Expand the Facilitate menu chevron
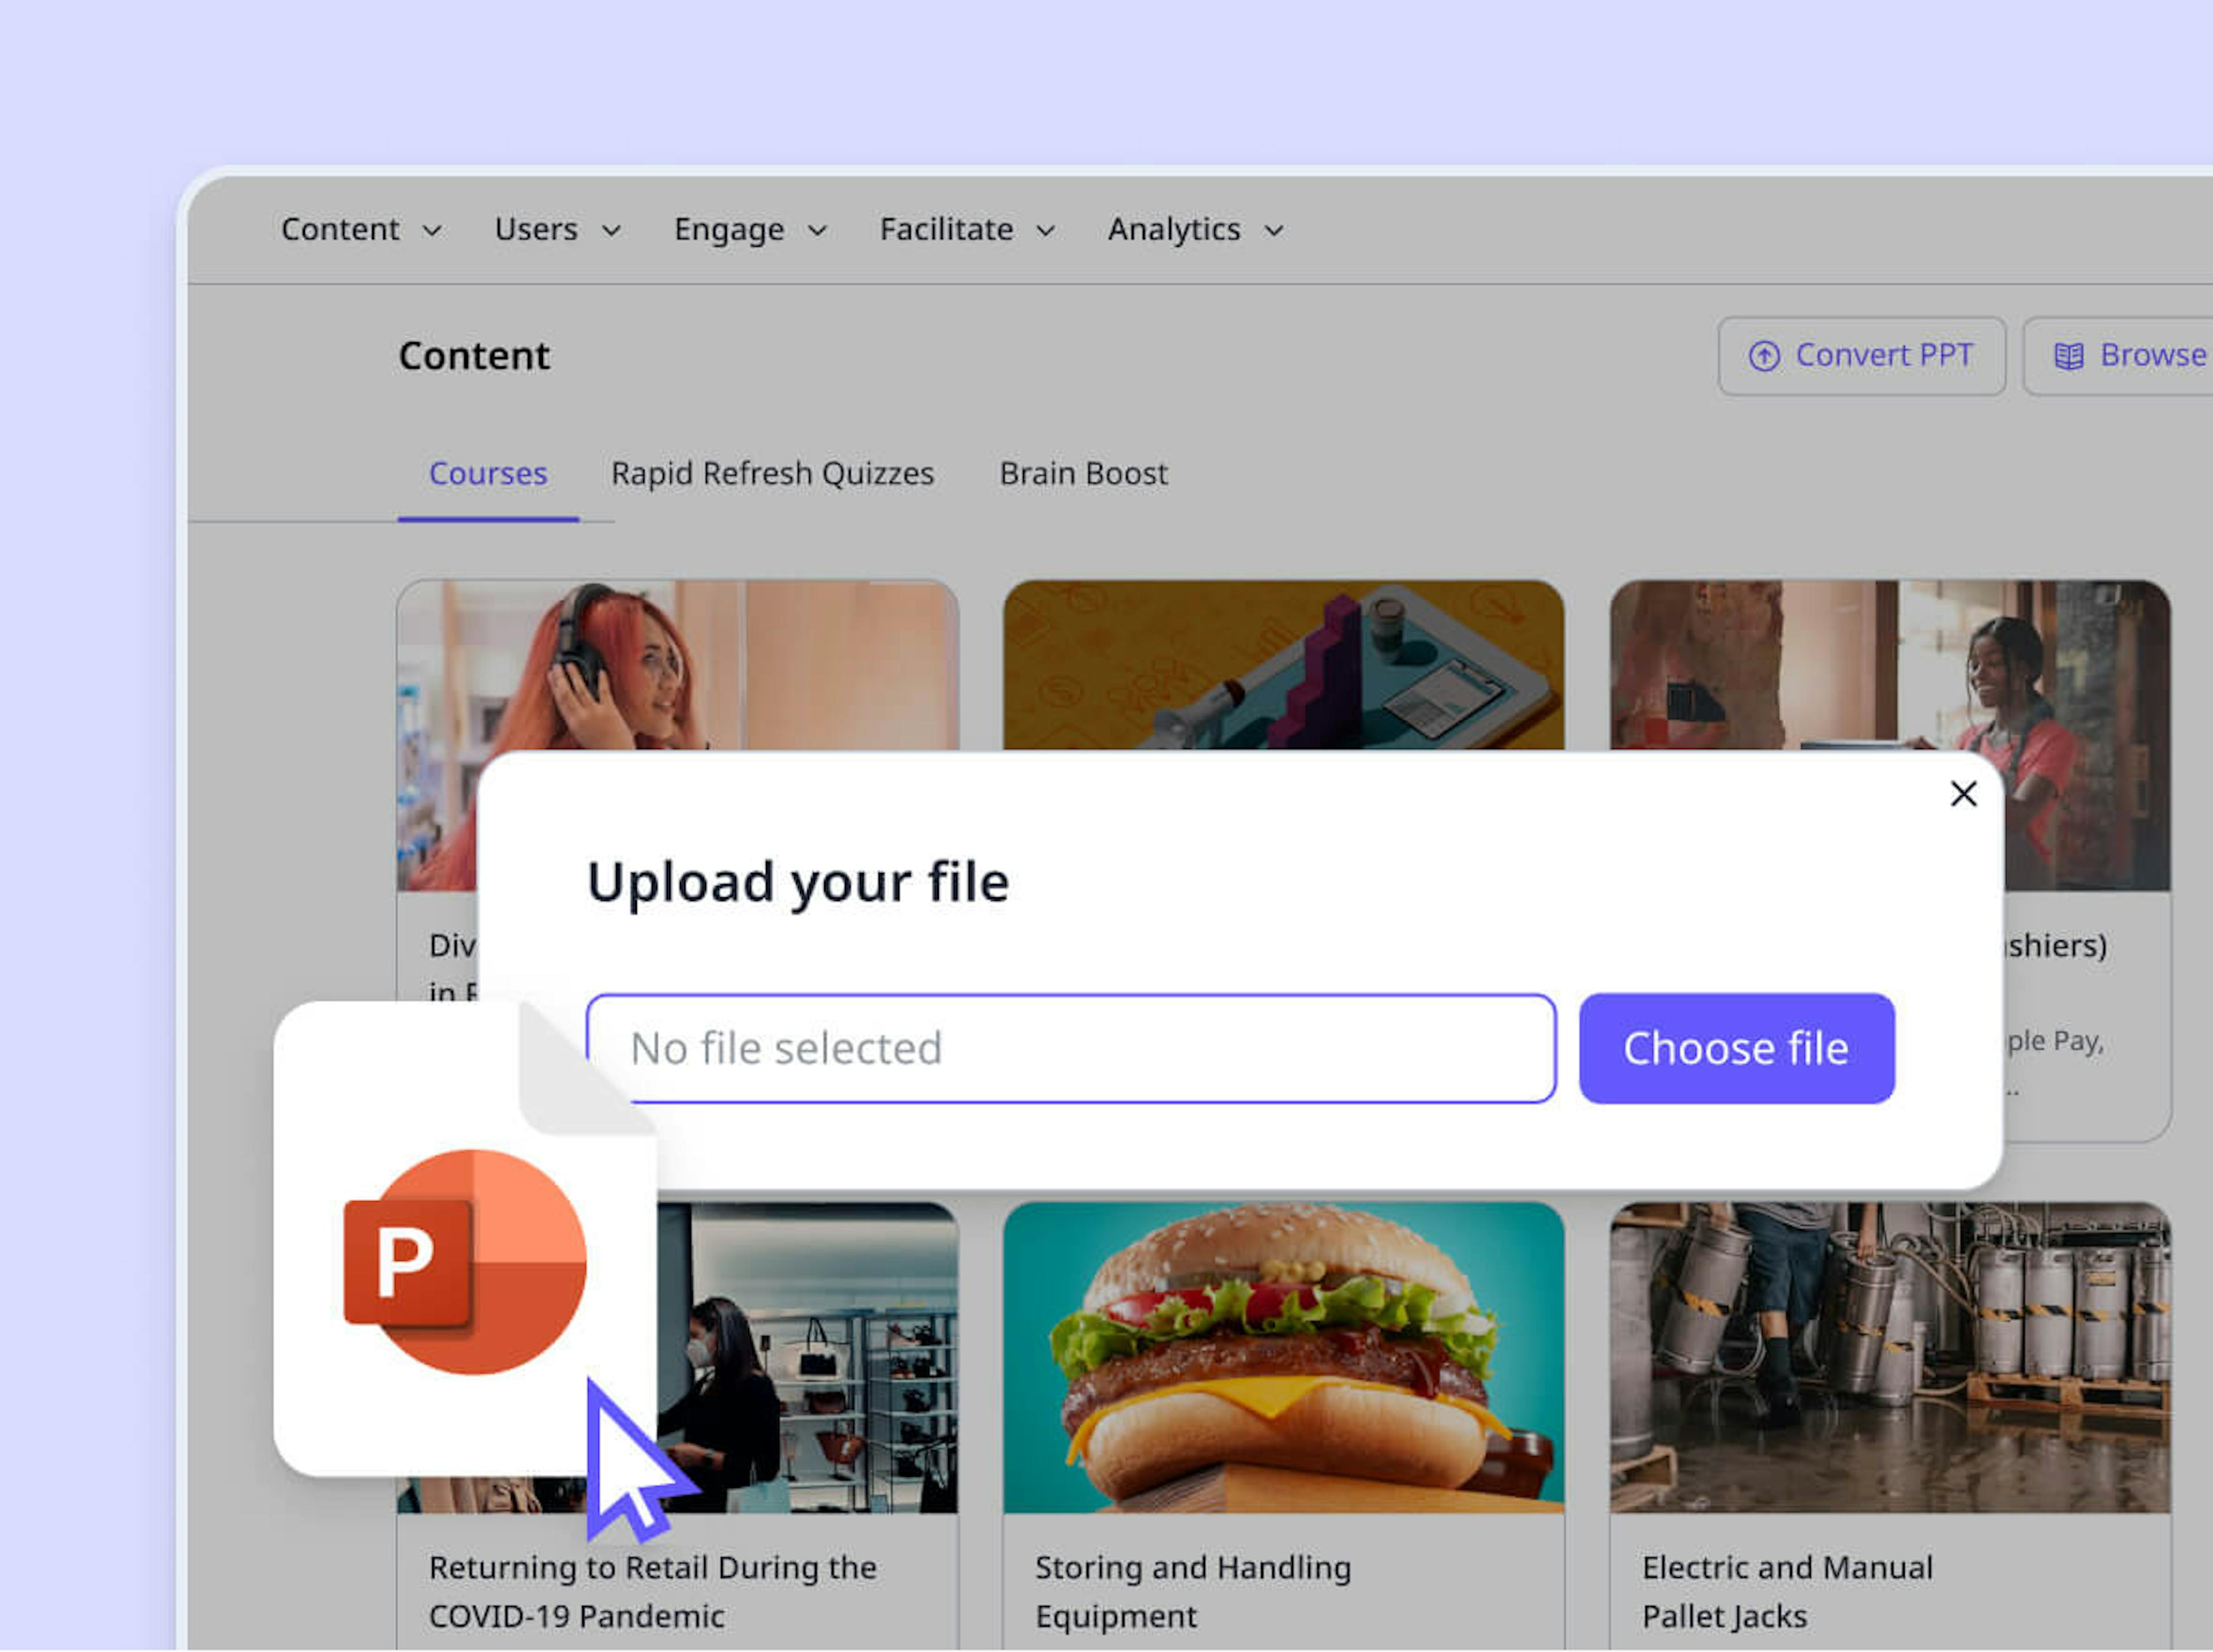The image size is (2213, 1652). coord(1045,231)
